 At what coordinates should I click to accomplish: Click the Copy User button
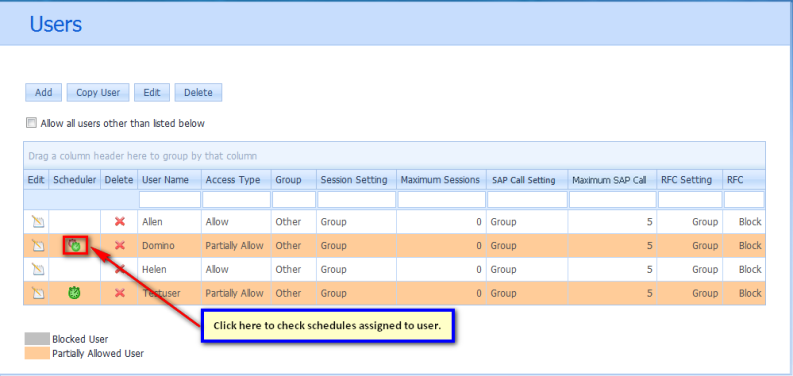coord(98,93)
